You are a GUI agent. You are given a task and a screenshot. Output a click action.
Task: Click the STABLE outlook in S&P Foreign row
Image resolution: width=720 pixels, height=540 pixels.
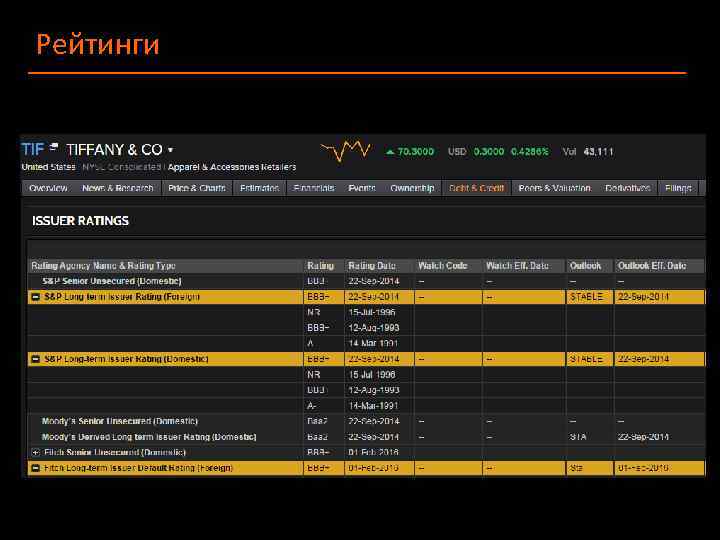point(586,297)
